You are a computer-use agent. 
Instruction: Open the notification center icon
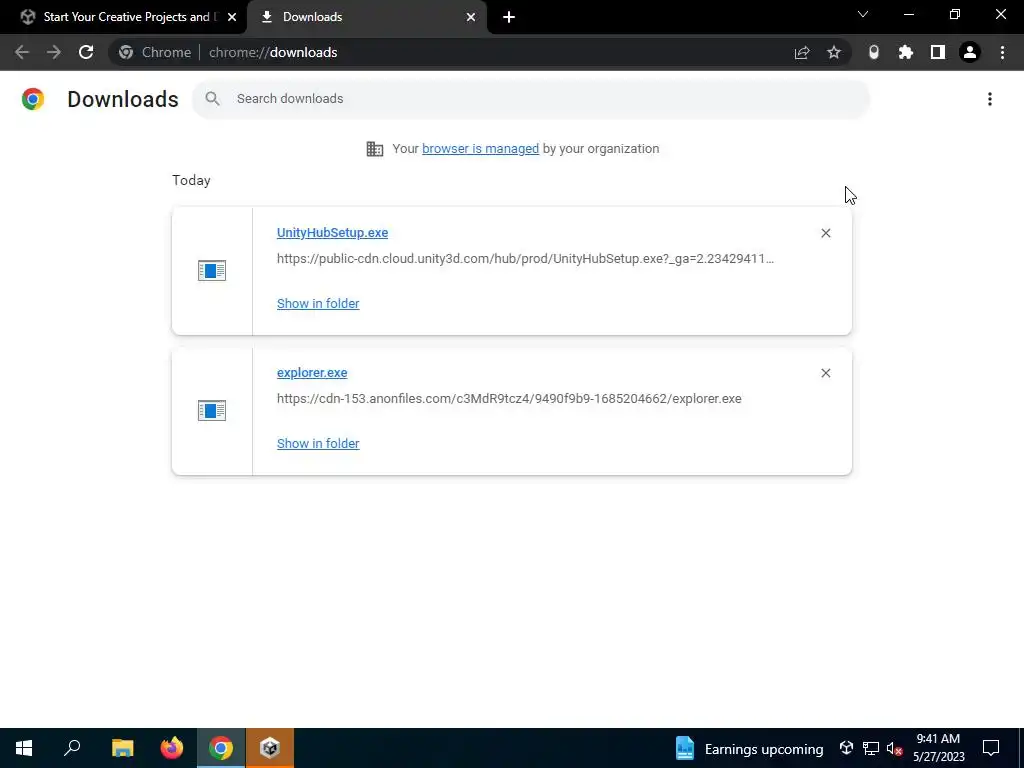point(991,748)
